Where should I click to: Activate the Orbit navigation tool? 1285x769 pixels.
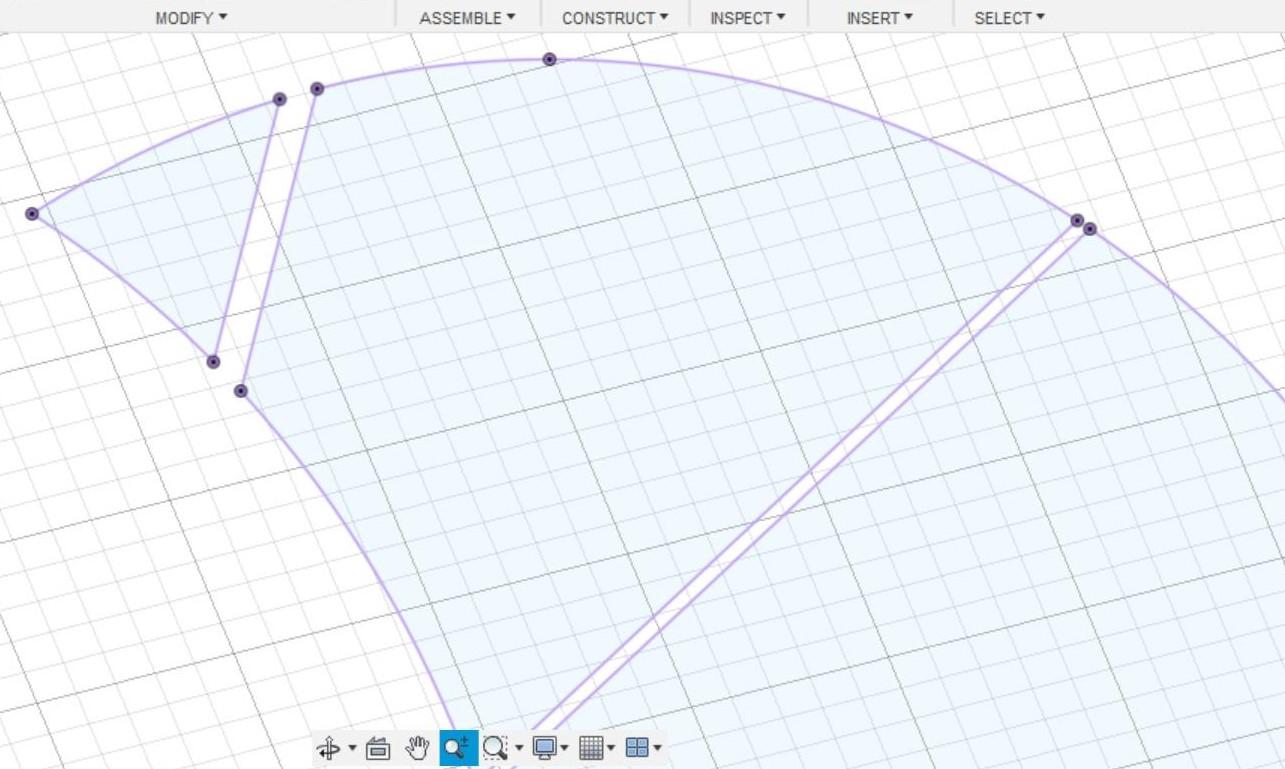pos(328,748)
